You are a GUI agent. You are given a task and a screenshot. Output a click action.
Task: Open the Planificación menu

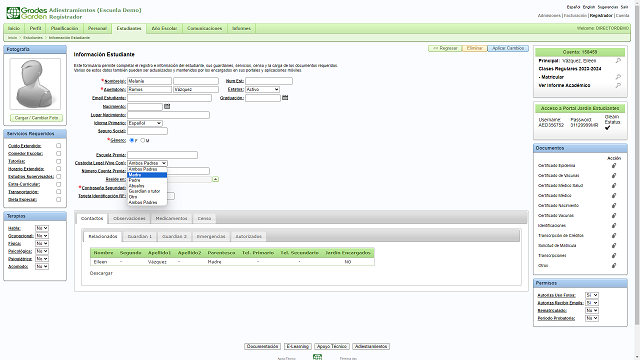64,28
